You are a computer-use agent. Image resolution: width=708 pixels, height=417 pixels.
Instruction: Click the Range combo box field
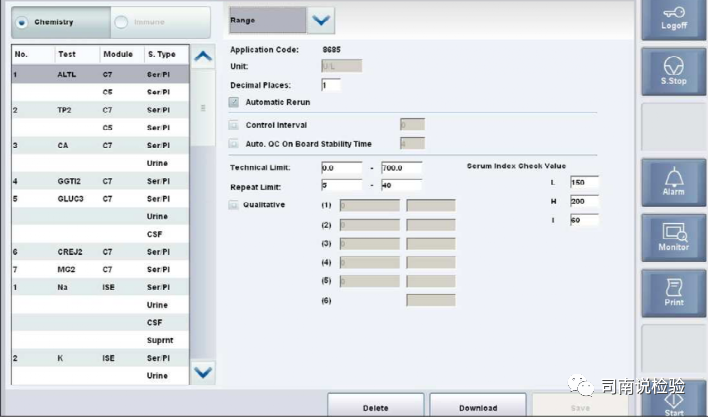point(268,20)
